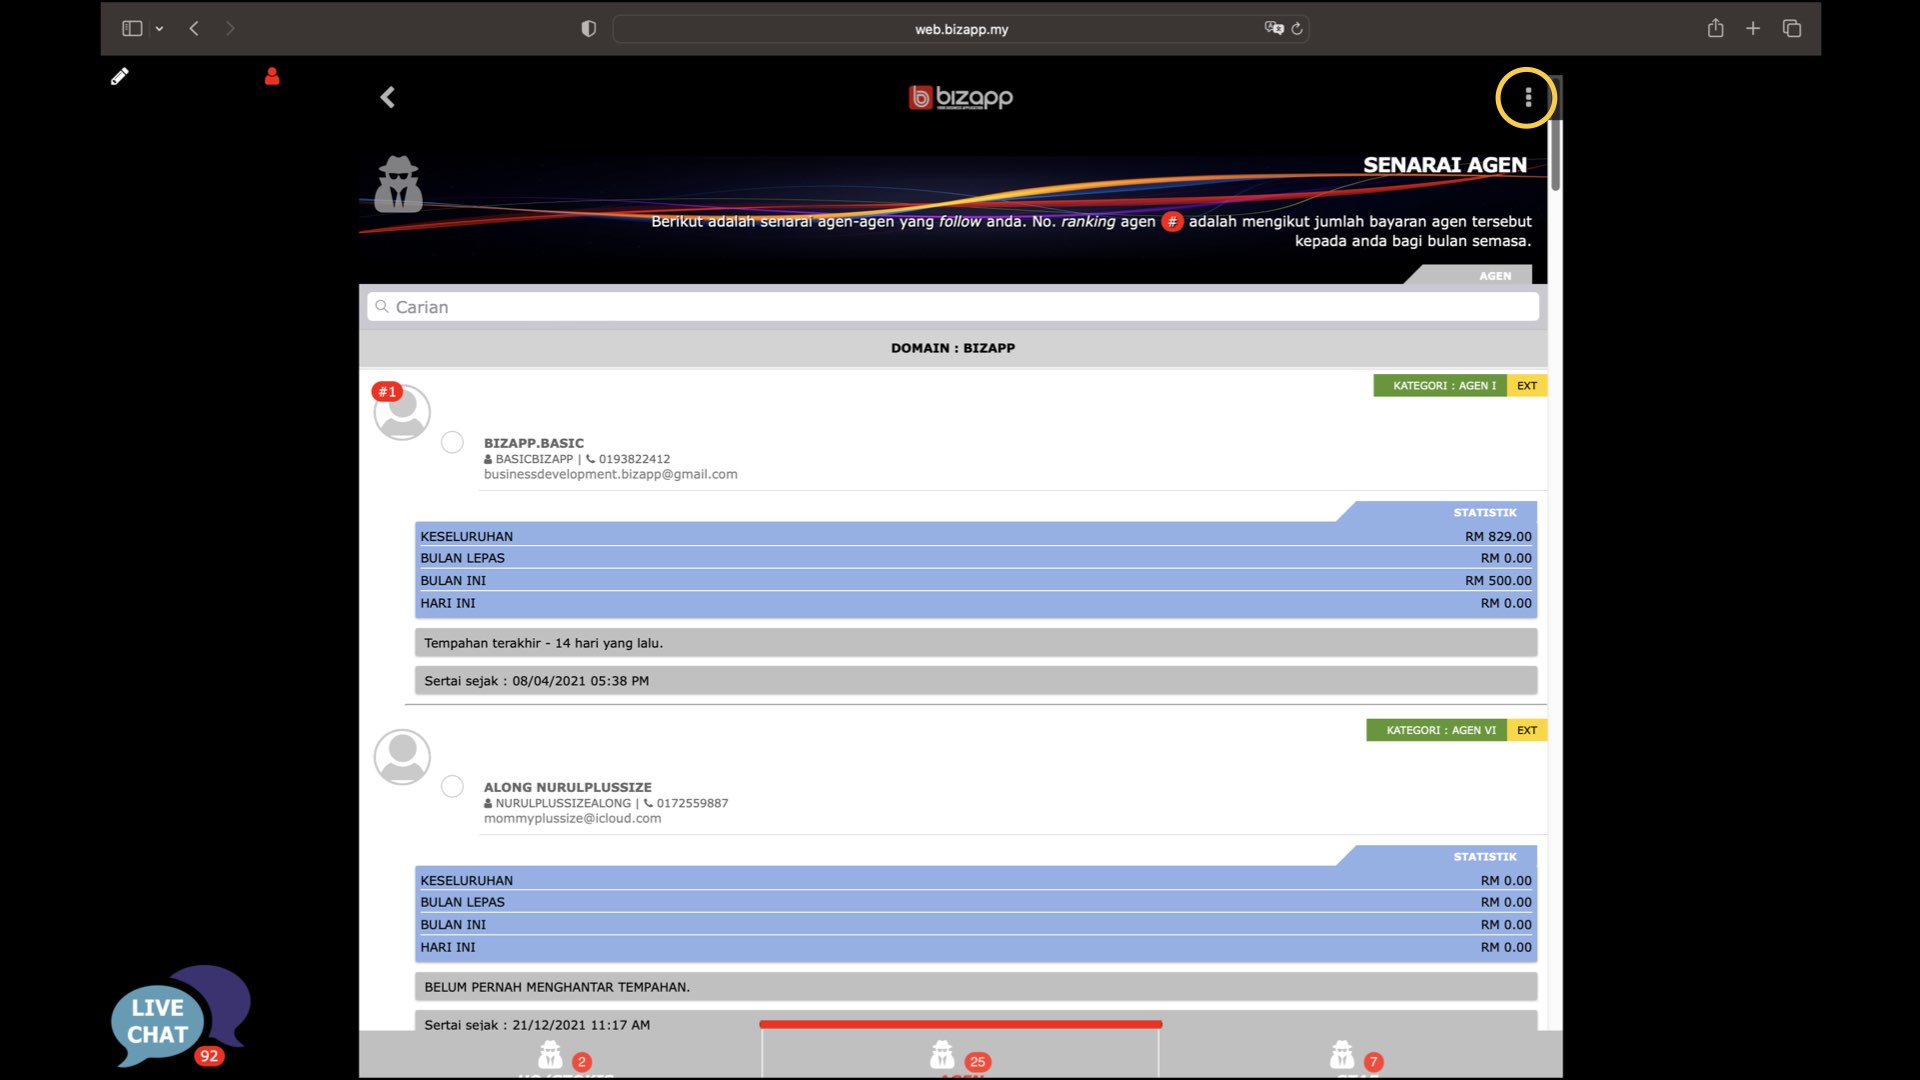Screen dimensions: 1920x1080
Task: Click email mommyplussize@icloud.com
Action: pos(572,818)
